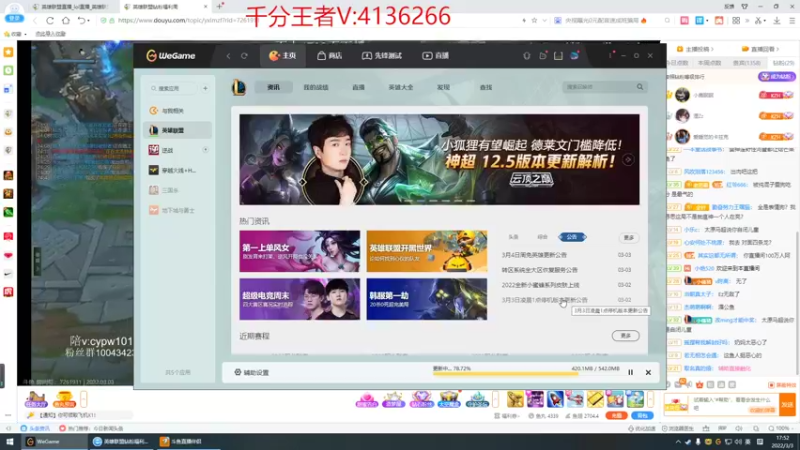Screen dimensions: 800x450
Task: Click the orange 发送 chat button
Action: pyautogui.click(x=787, y=404)
